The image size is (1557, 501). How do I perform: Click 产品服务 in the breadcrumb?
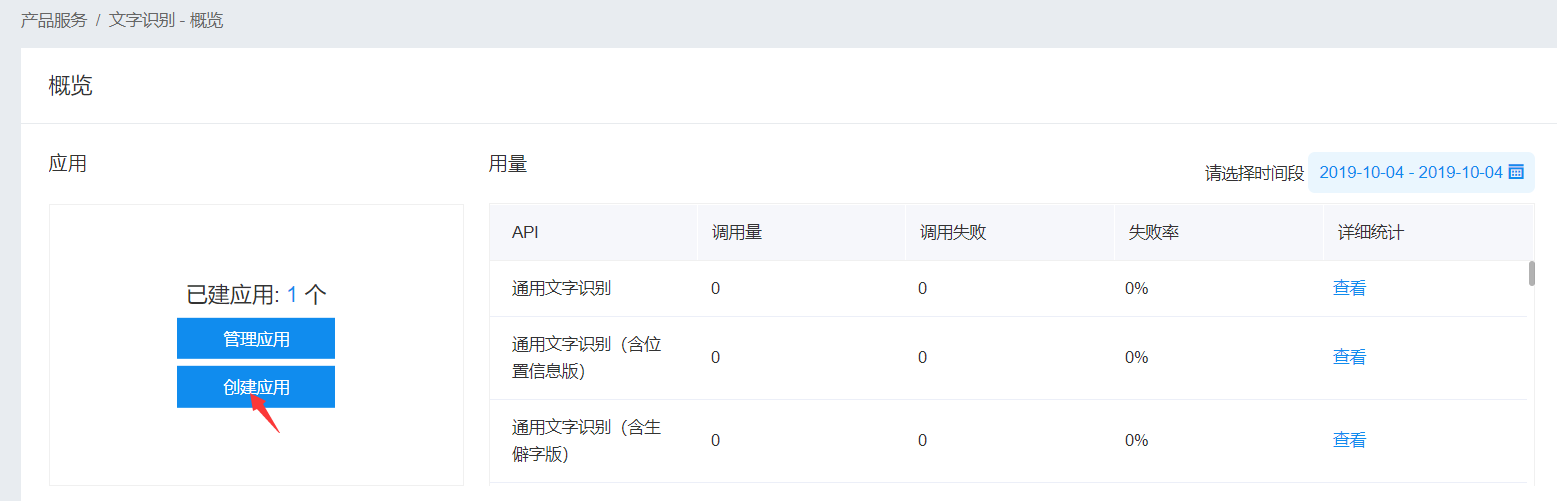[54, 20]
